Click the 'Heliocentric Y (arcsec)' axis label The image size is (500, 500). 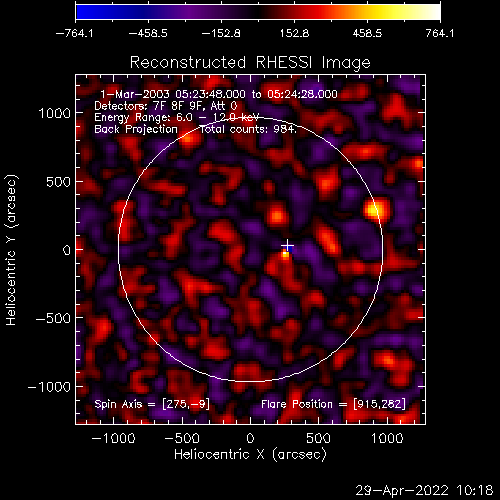click(11, 250)
